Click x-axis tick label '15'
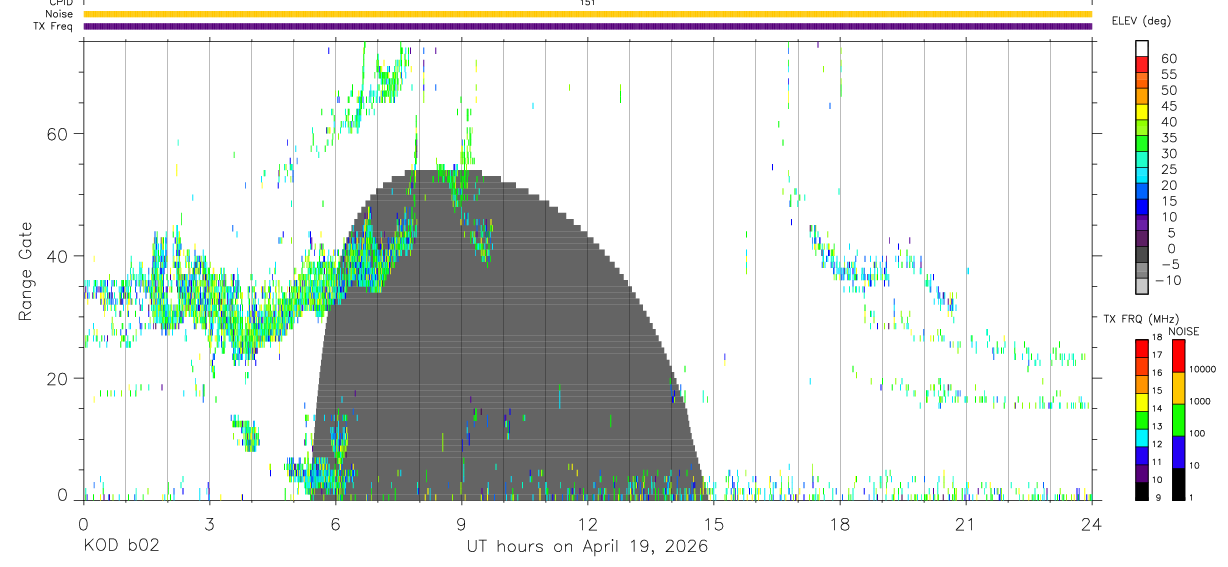Viewport: 1228px width, 567px height. point(713,523)
